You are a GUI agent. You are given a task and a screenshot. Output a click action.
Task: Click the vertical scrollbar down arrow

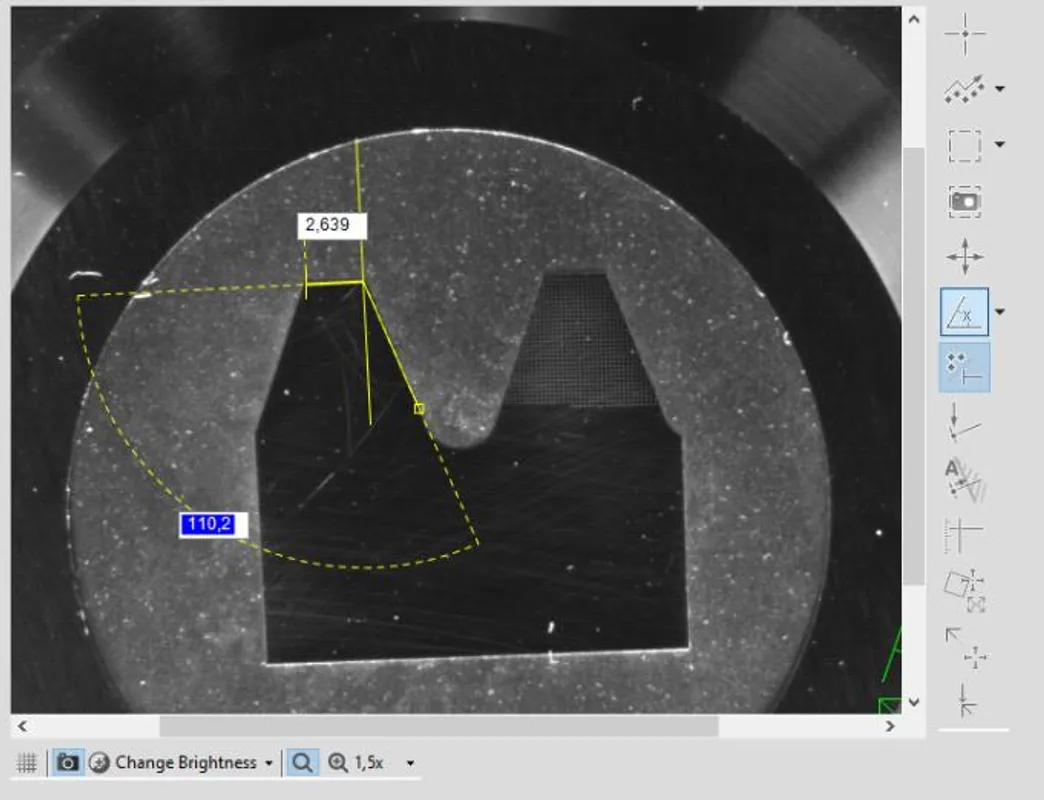coord(914,702)
